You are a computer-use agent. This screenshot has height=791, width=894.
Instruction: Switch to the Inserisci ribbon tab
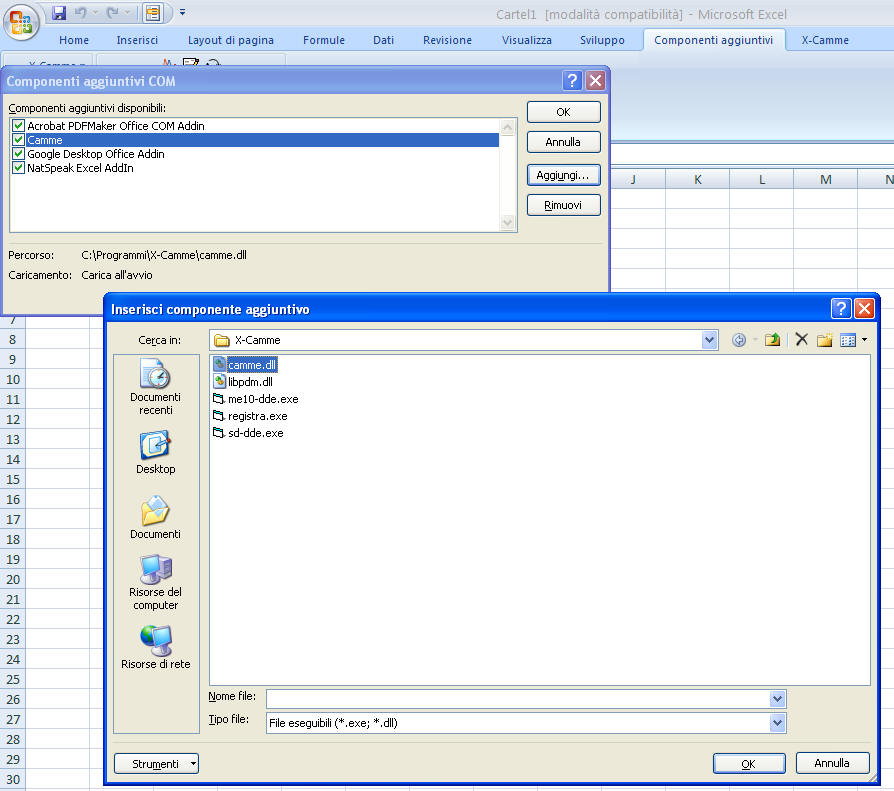[137, 40]
